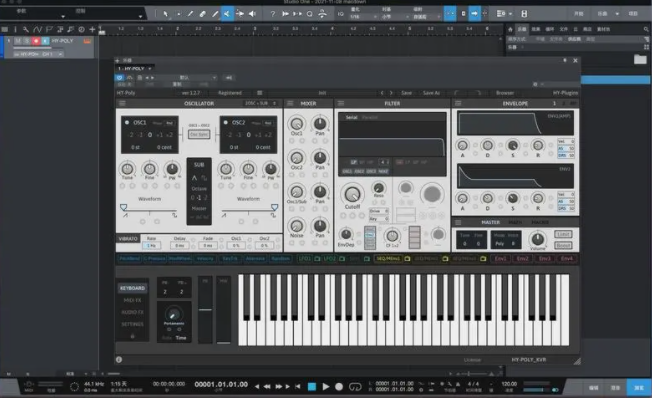Click the folder icon in browser panel
Viewport: 652px width, 398px height.
(x=640, y=59)
